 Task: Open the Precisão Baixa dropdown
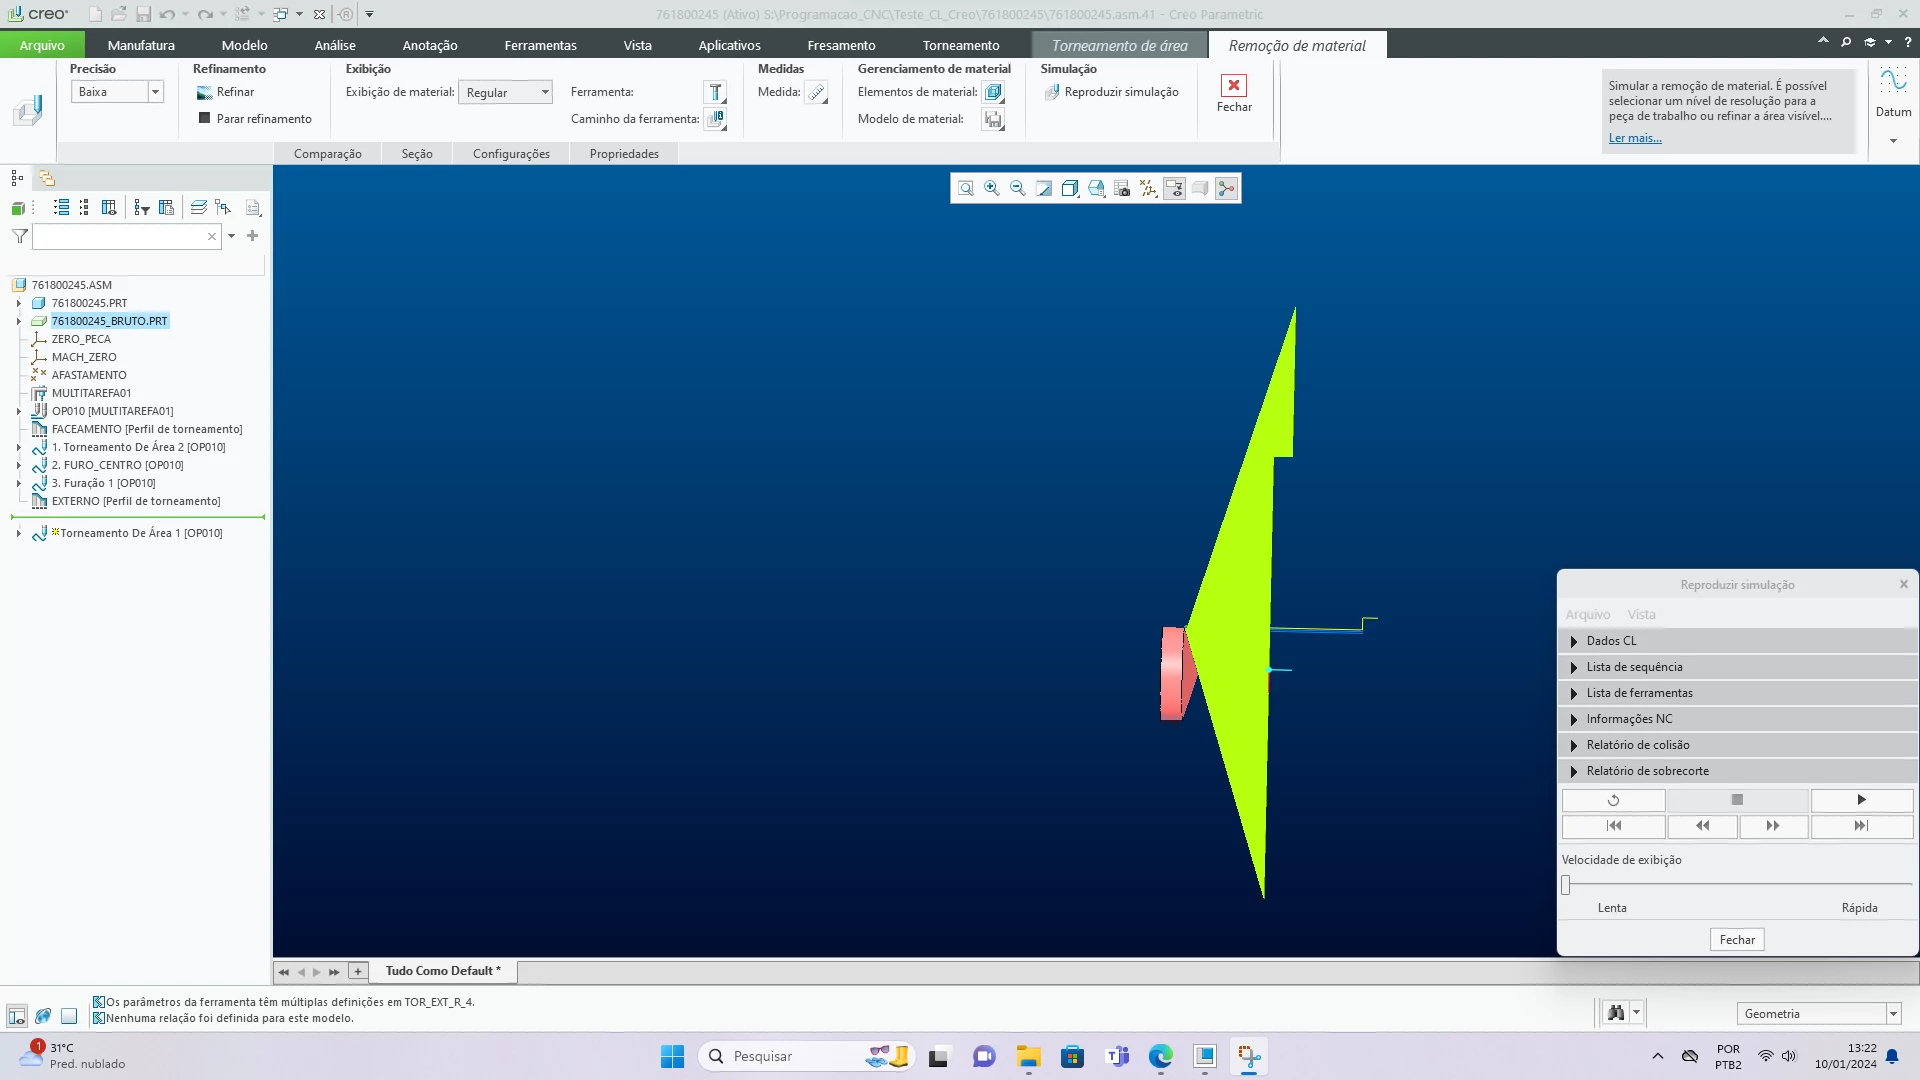[x=155, y=92]
